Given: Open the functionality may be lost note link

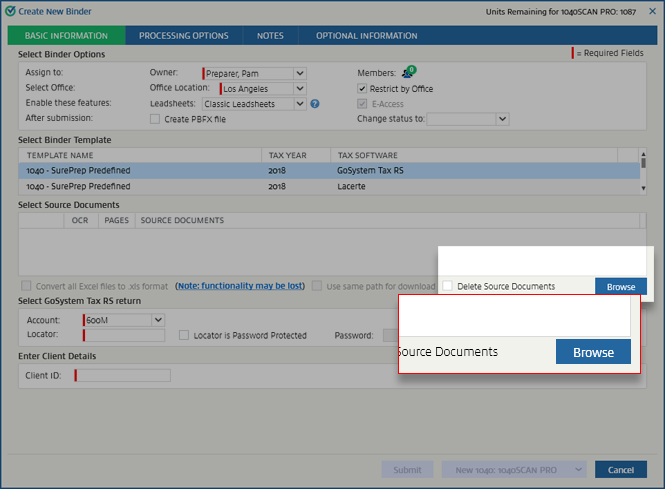Looking at the screenshot, I should [239, 286].
